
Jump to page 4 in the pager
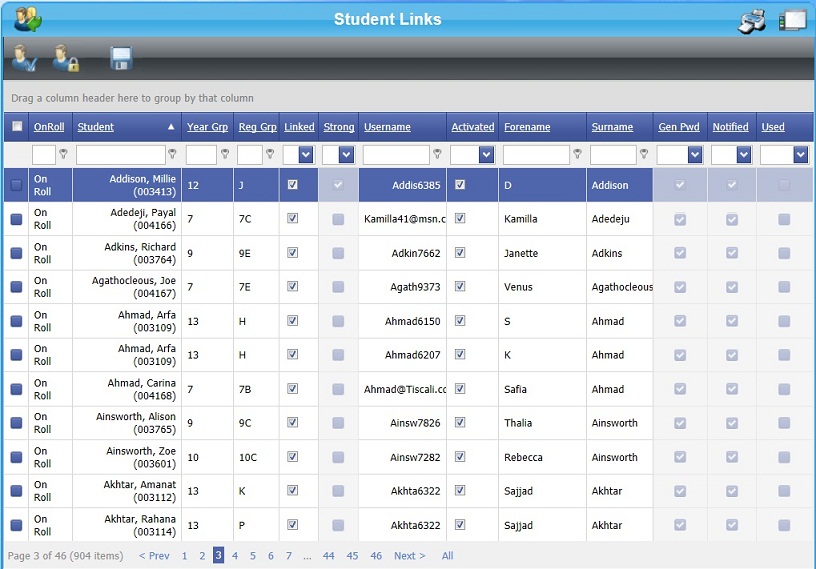235,556
